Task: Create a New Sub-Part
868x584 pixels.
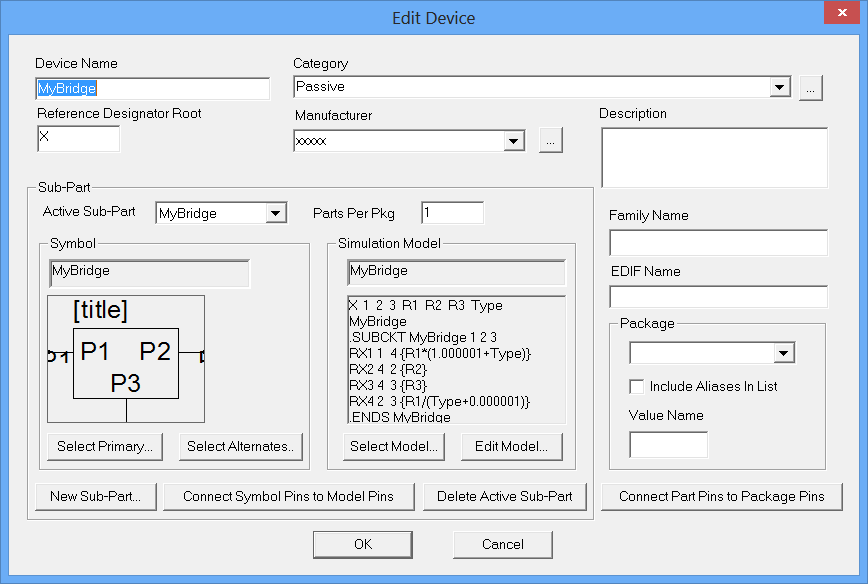Action: (x=95, y=496)
